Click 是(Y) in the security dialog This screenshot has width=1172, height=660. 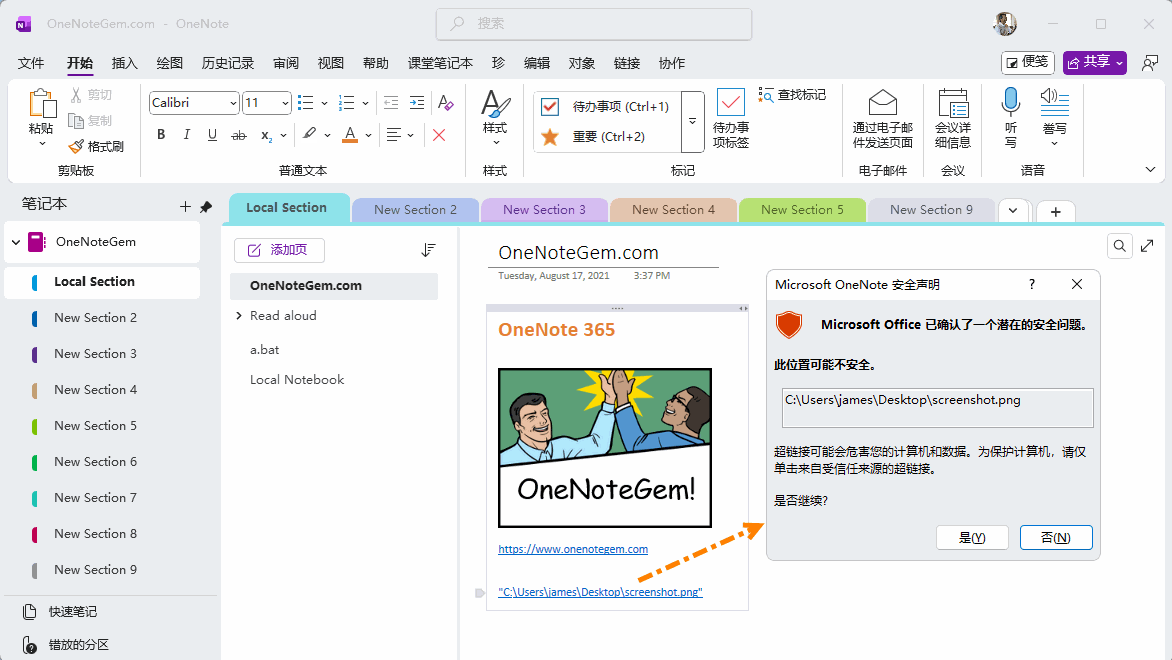click(971, 537)
